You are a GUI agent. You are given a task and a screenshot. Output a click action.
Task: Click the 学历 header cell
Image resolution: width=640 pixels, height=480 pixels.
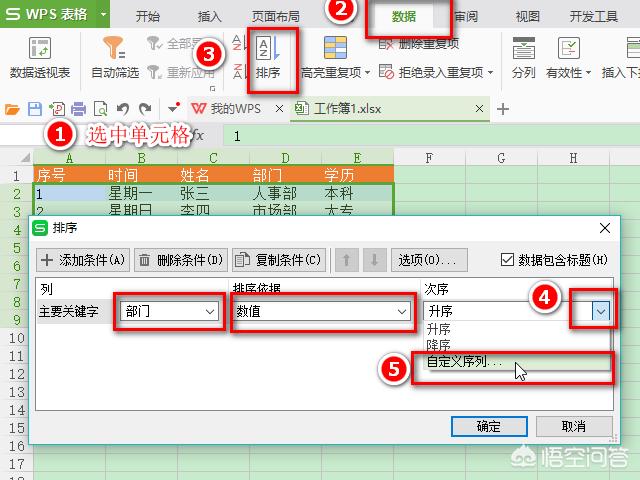(x=358, y=175)
